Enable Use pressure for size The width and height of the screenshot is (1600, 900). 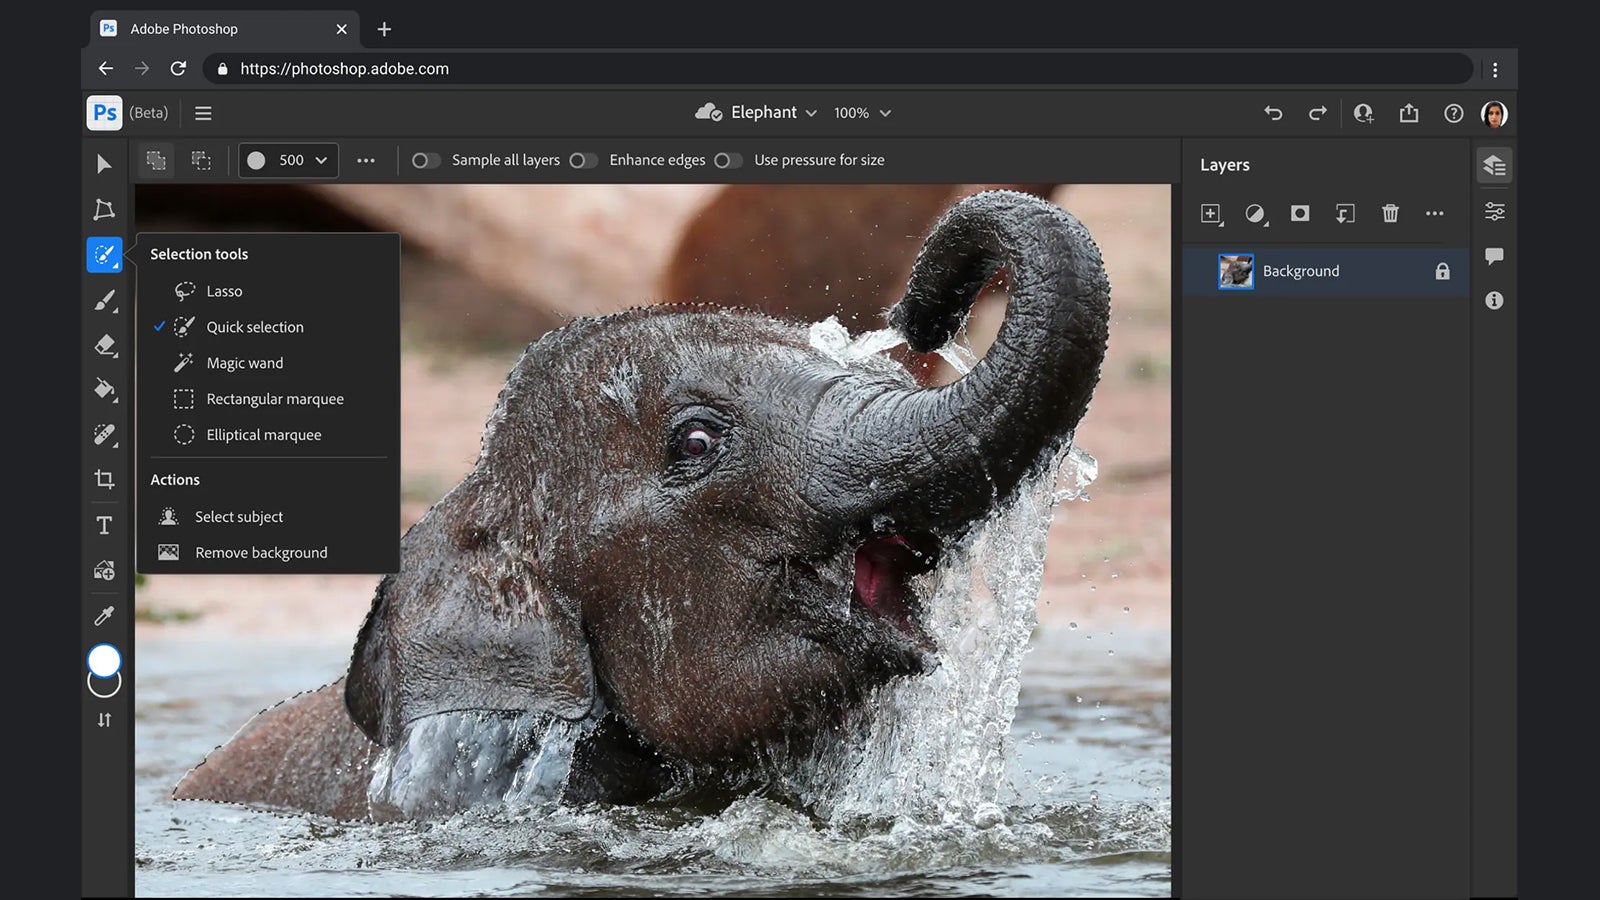pos(728,160)
